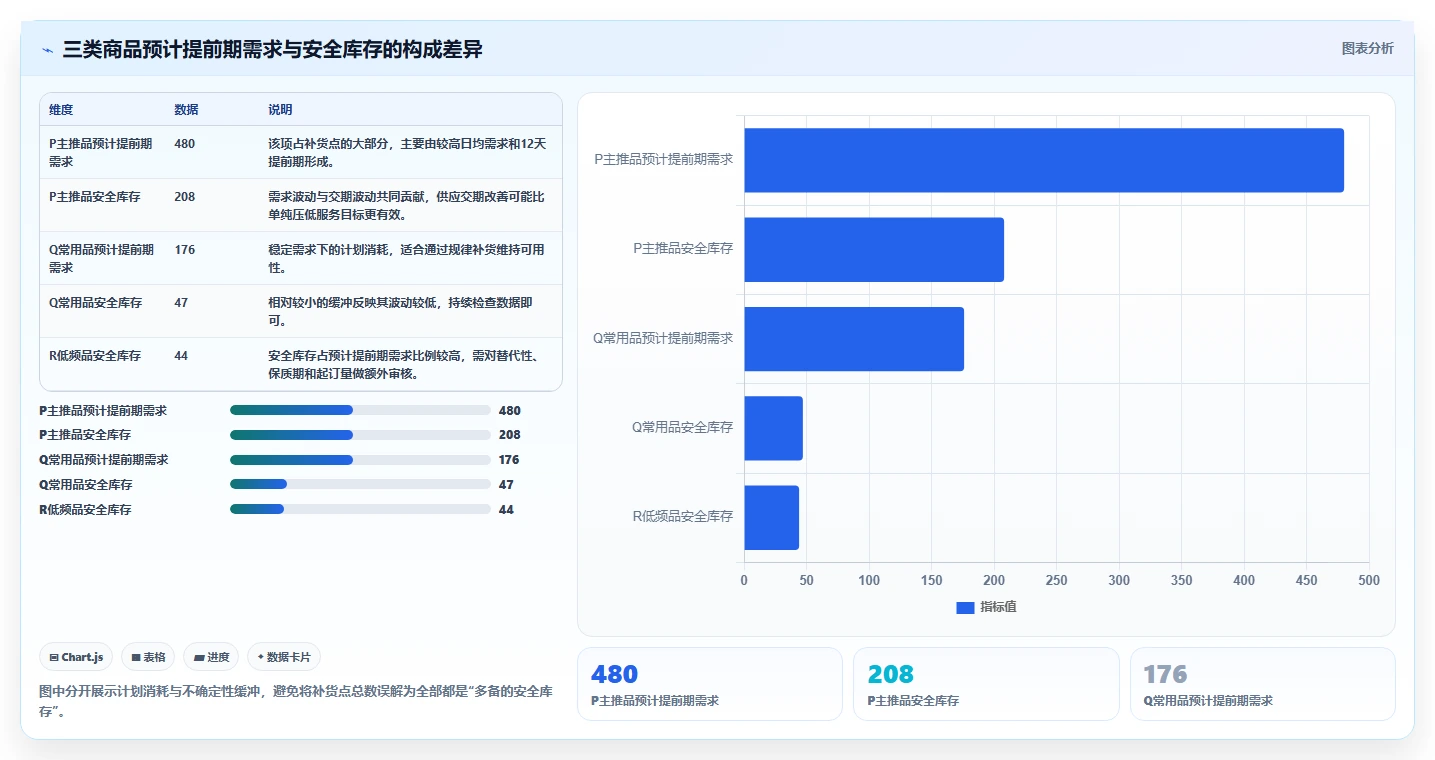Click table row name Q常用品安全库存
The height and width of the screenshot is (760, 1435).
coord(95,303)
